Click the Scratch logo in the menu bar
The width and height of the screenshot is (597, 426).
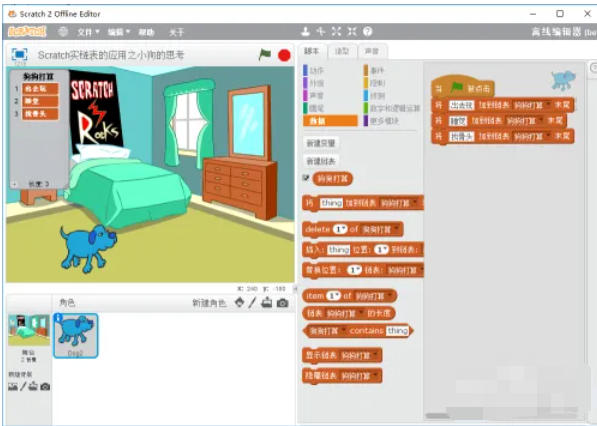[x=27, y=32]
